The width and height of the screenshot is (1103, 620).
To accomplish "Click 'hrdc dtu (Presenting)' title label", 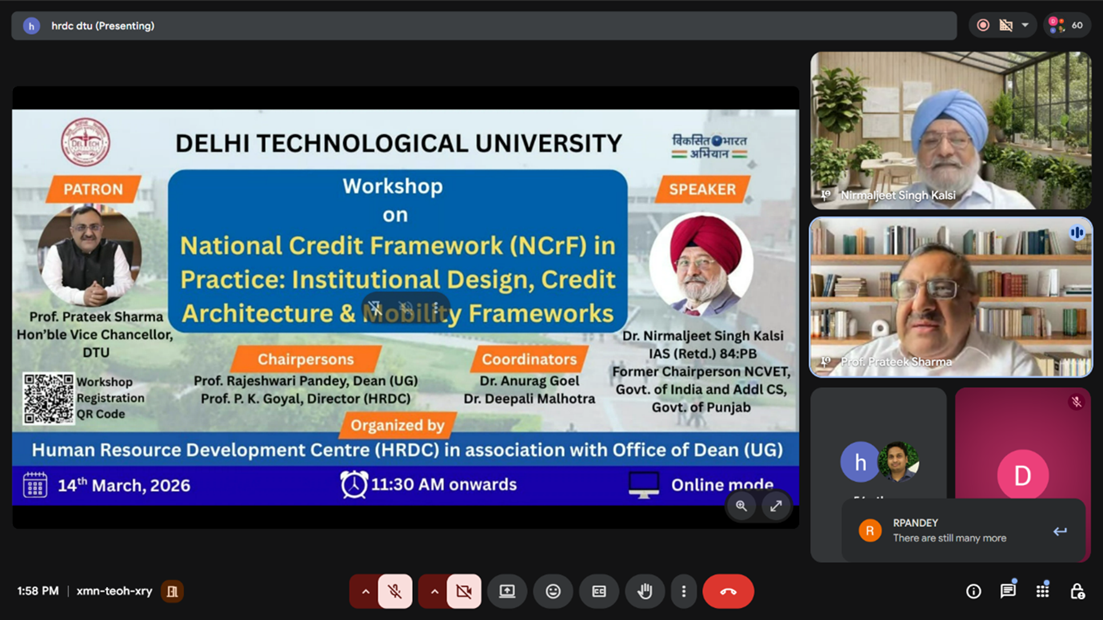I will click(103, 26).
